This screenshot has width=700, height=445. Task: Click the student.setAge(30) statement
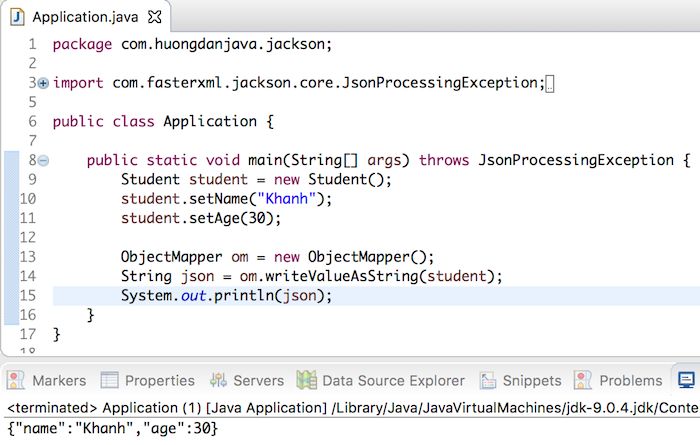[x=201, y=218]
